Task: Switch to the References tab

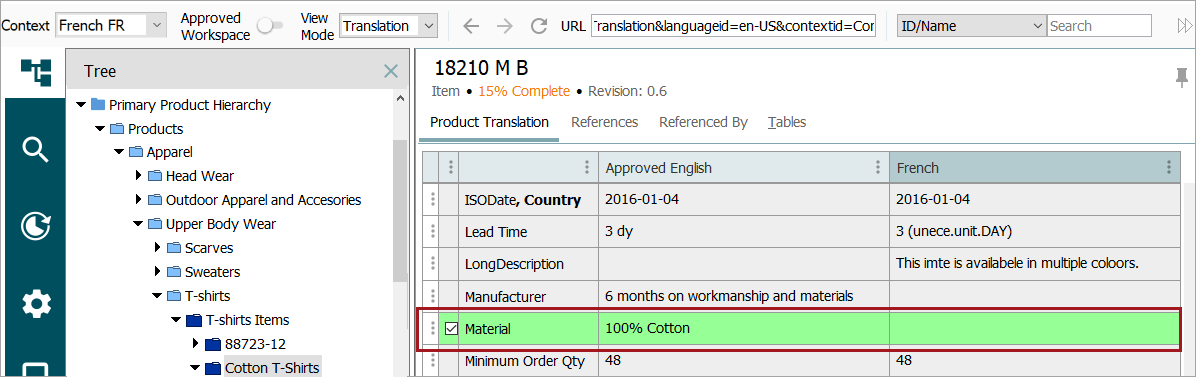Action: pos(604,122)
